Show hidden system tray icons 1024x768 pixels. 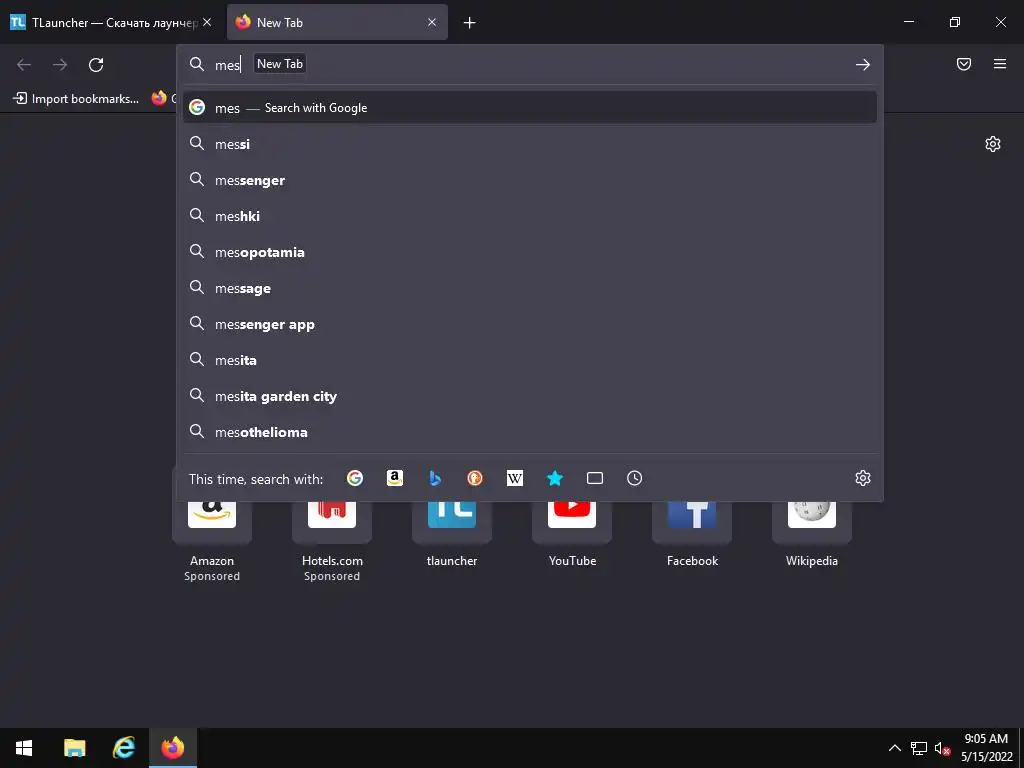895,748
